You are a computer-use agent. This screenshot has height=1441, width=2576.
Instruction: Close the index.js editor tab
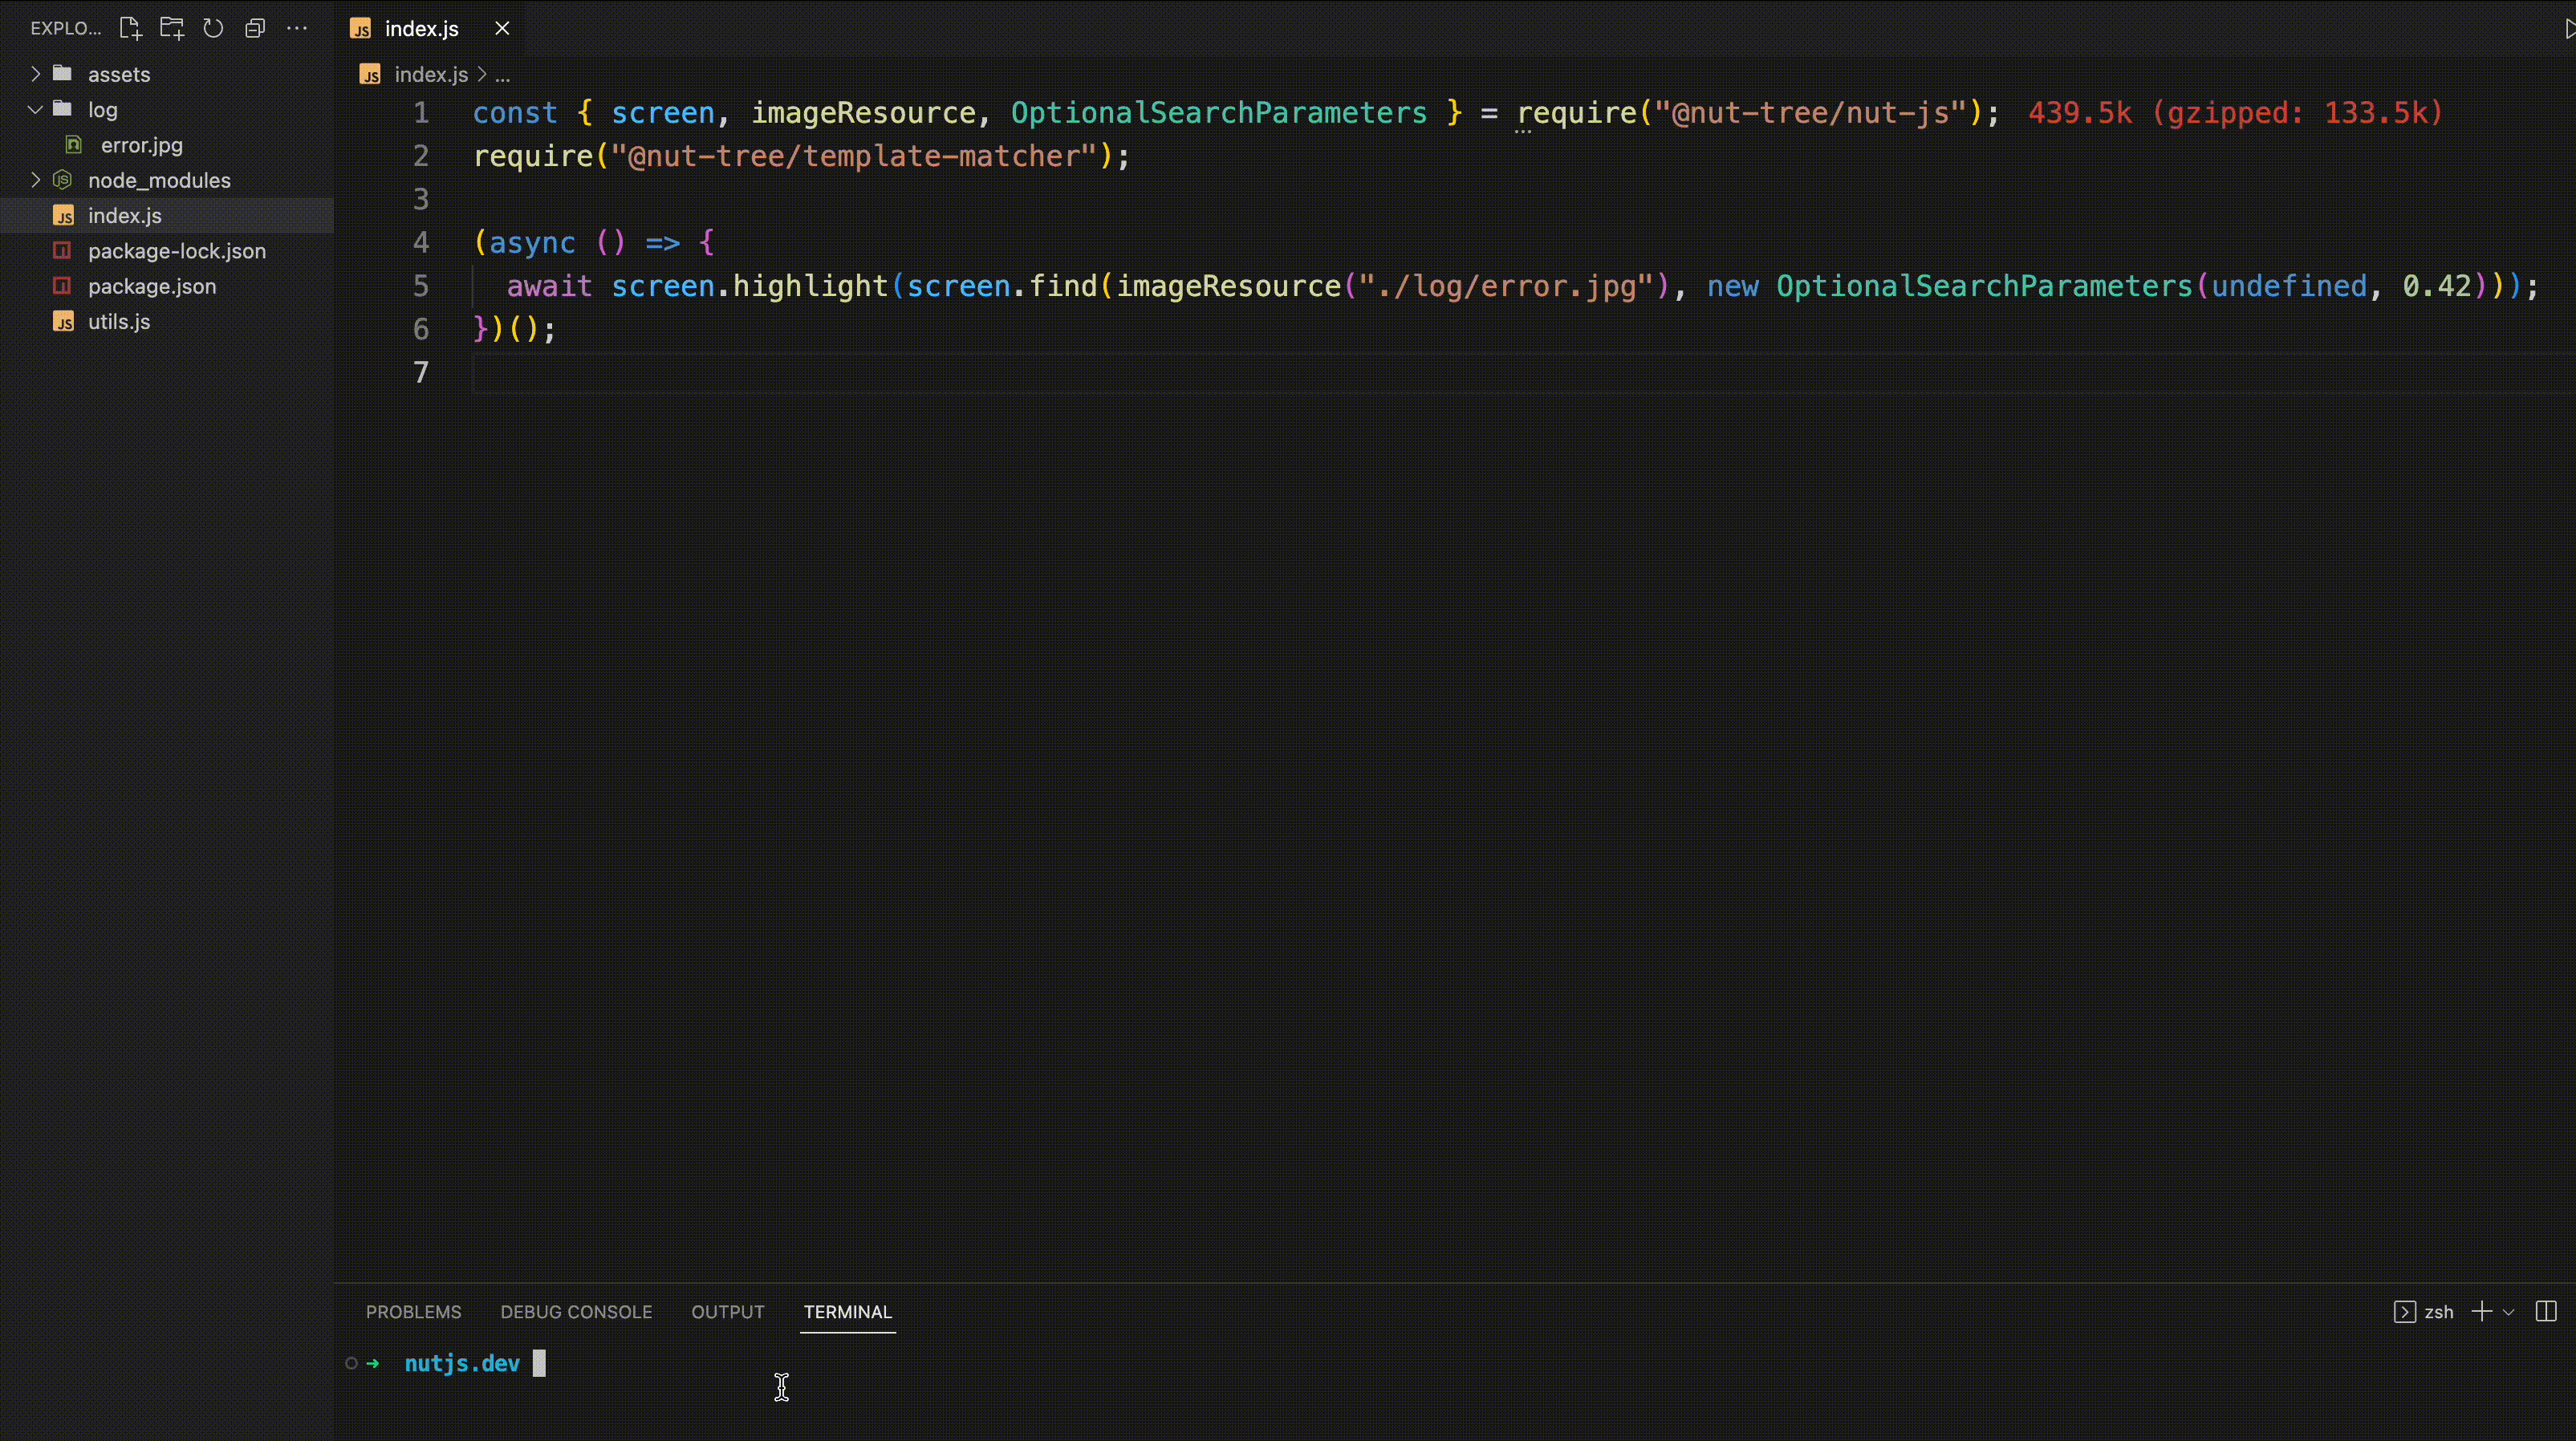tap(502, 28)
